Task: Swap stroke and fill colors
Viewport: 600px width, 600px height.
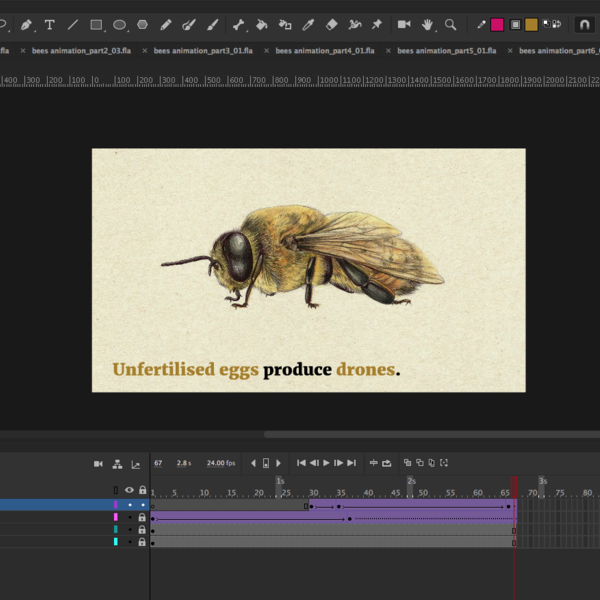Action: 557,24
